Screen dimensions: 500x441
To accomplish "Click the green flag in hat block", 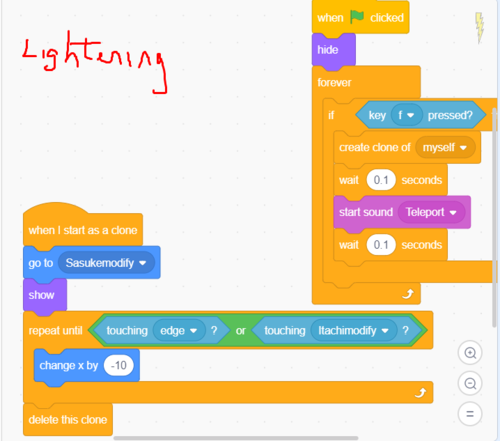I will 357,17.
